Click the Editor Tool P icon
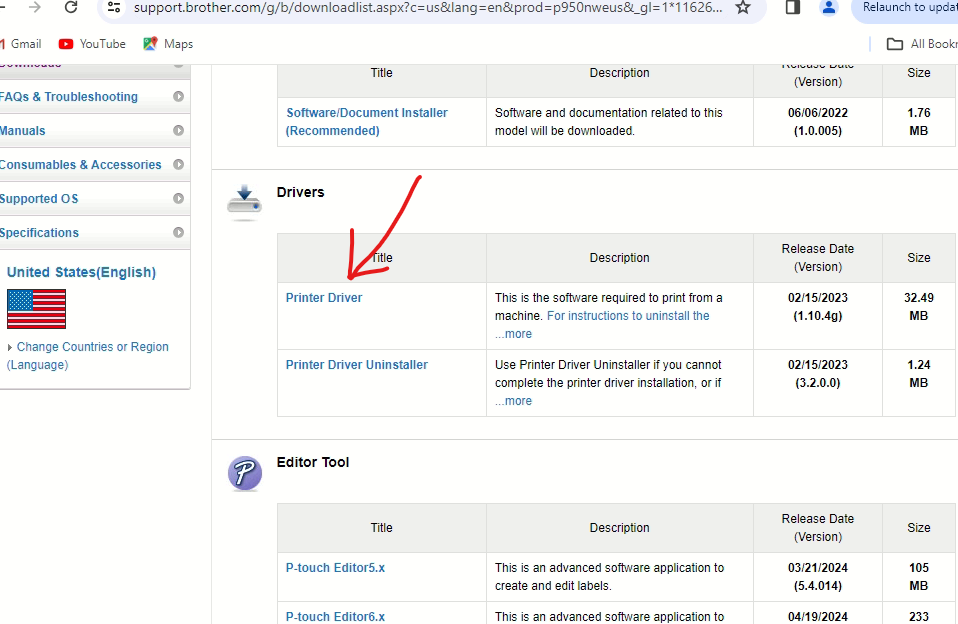The height and width of the screenshot is (624, 958). tap(245, 473)
